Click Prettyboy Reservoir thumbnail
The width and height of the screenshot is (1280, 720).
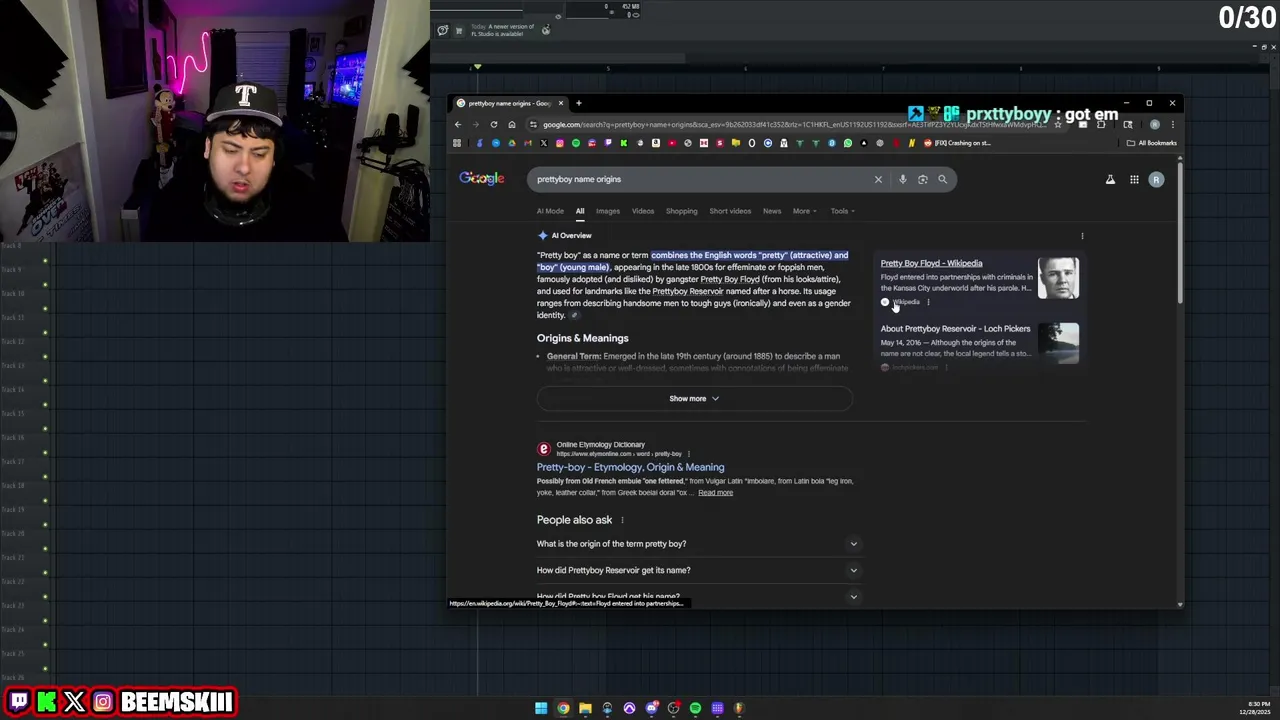(x=1058, y=343)
